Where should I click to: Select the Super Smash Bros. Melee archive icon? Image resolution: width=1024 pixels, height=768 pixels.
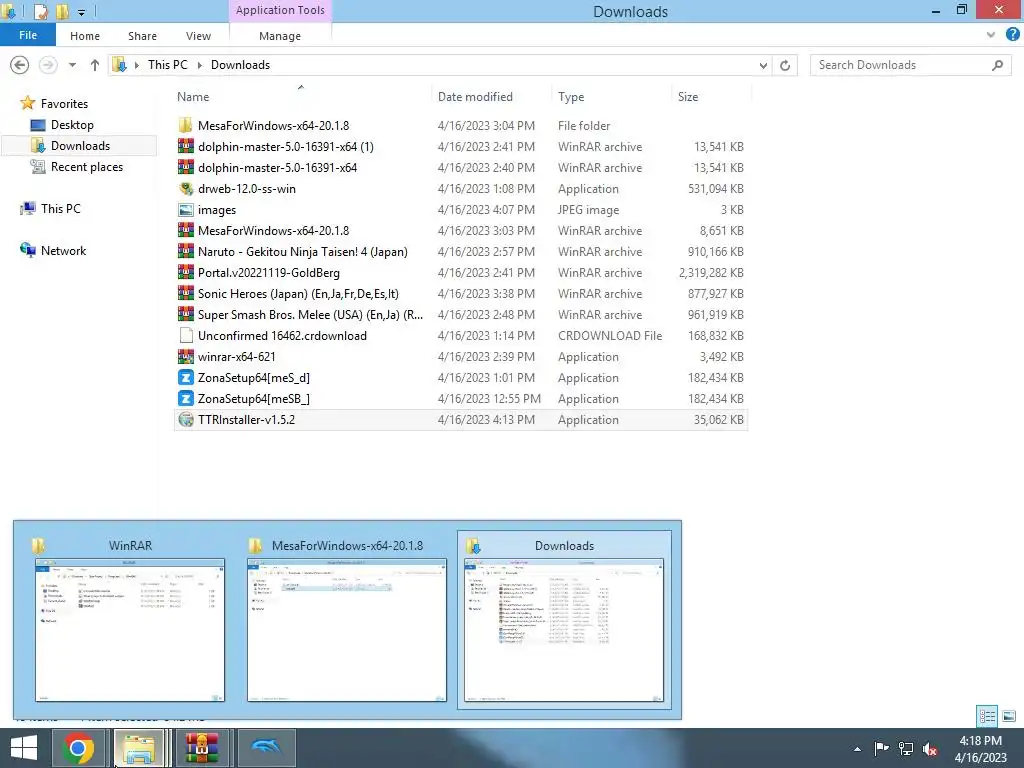pyautogui.click(x=186, y=314)
